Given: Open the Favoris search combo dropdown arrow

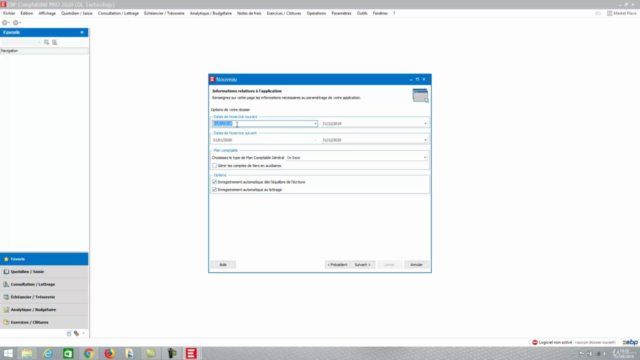Looking at the screenshot, I should point(39,42).
